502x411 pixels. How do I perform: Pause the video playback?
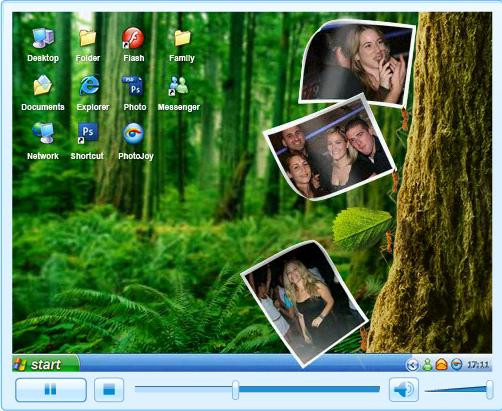pyautogui.click(x=51, y=389)
